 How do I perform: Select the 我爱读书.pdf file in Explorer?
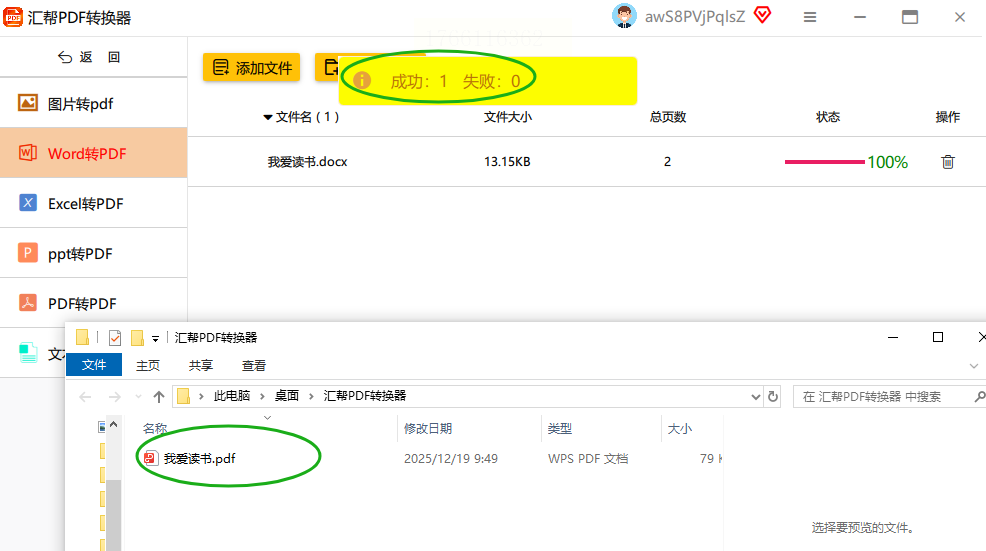click(199, 459)
